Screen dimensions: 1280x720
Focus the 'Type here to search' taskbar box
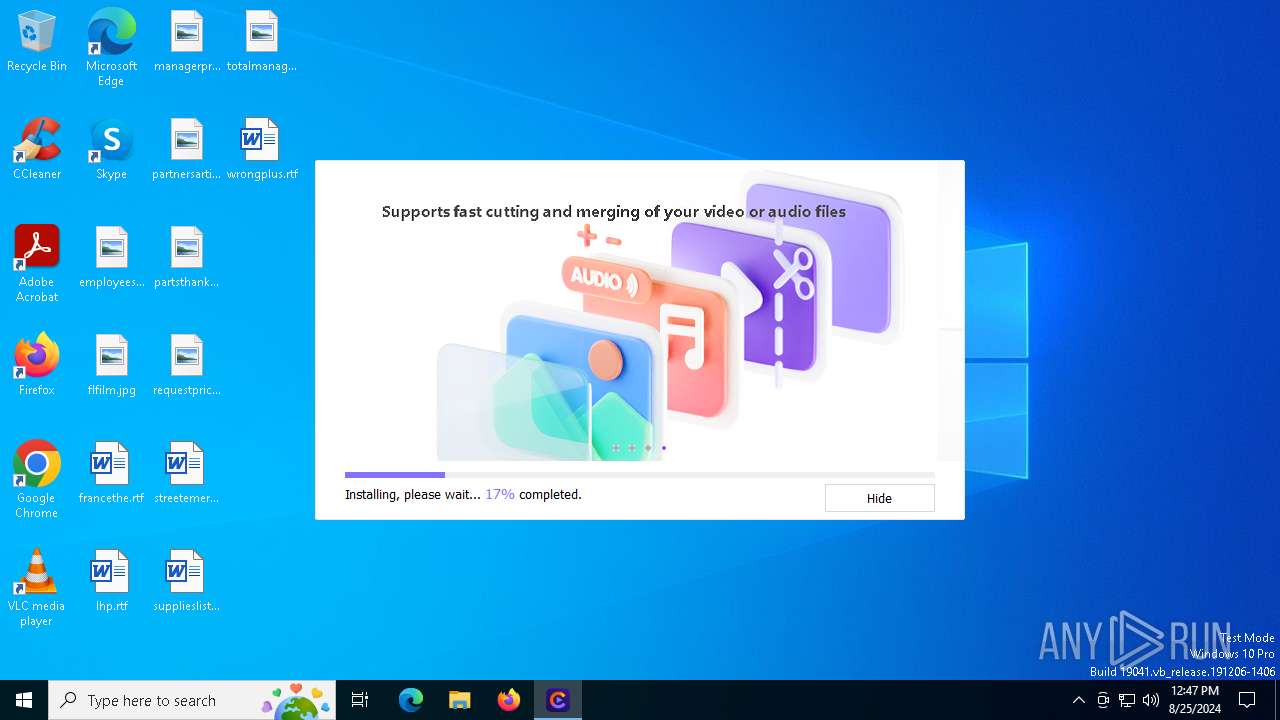(192, 700)
